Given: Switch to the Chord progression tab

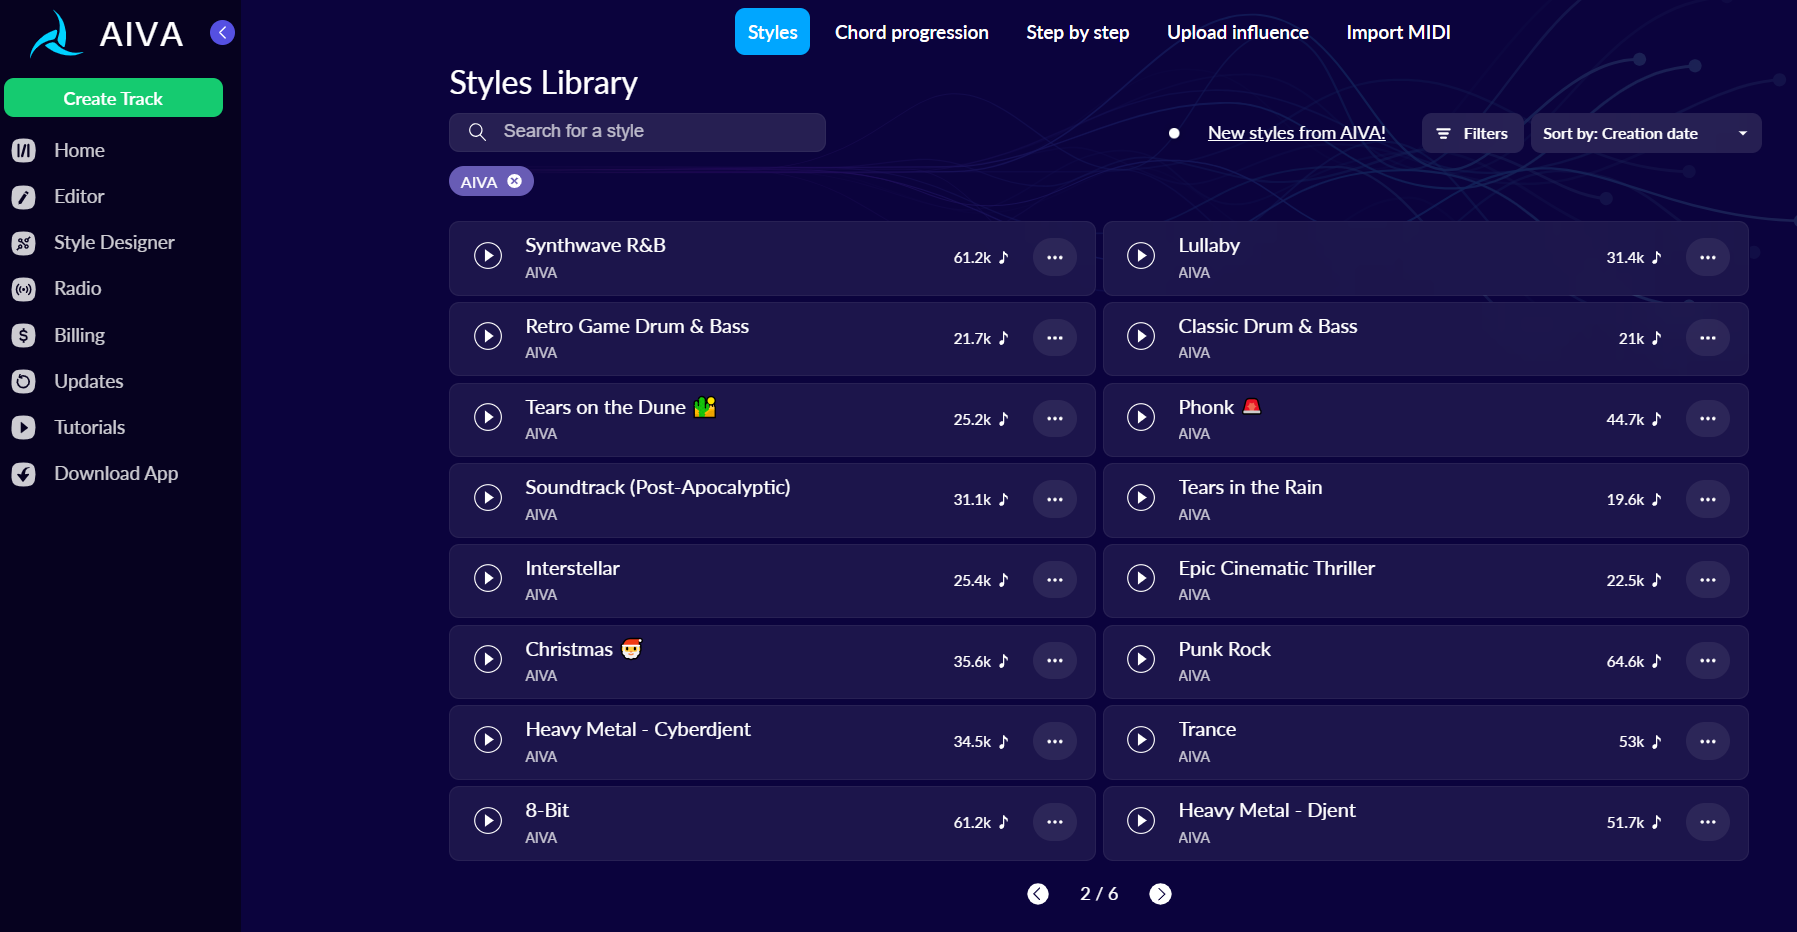Looking at the screenshot, I should click(x=911, y=32).
